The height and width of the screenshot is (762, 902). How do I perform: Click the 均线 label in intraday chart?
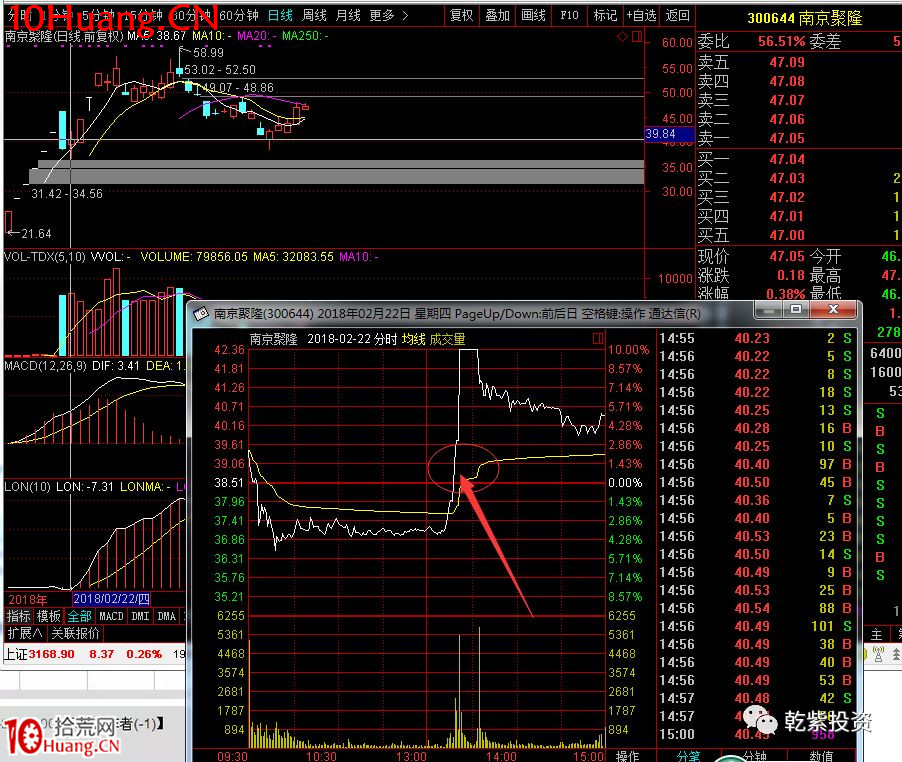pos(413,339)
